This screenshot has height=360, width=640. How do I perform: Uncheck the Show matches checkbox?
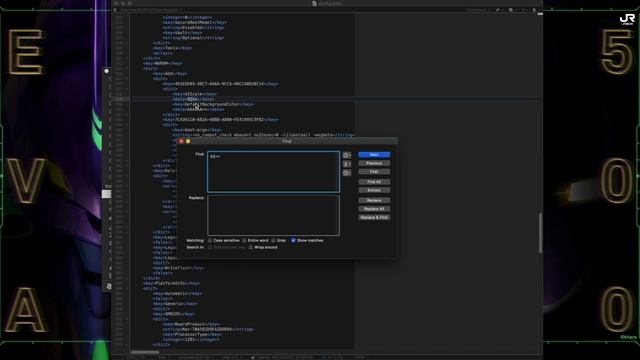[293, 240]
